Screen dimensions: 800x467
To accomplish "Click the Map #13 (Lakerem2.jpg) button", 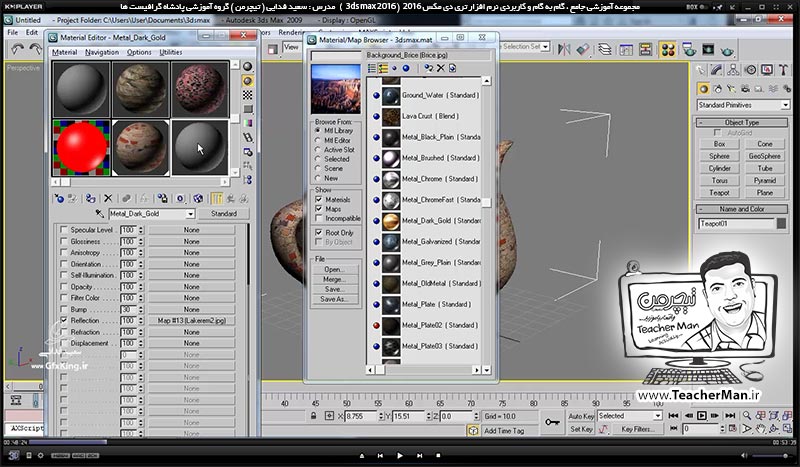I will tap(191, 321).
